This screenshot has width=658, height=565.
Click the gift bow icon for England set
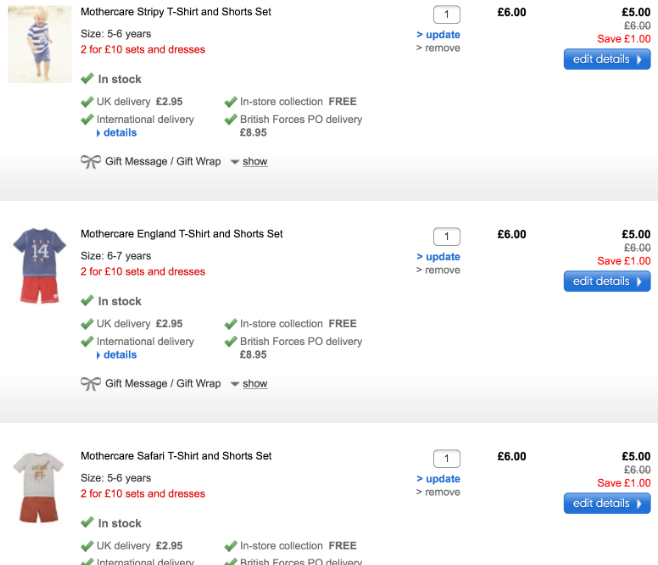click(91, 383)
